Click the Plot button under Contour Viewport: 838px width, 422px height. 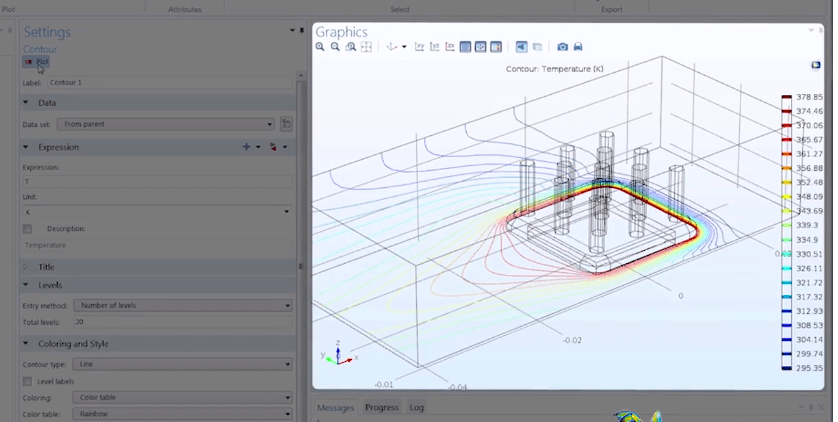pos(37,62)
